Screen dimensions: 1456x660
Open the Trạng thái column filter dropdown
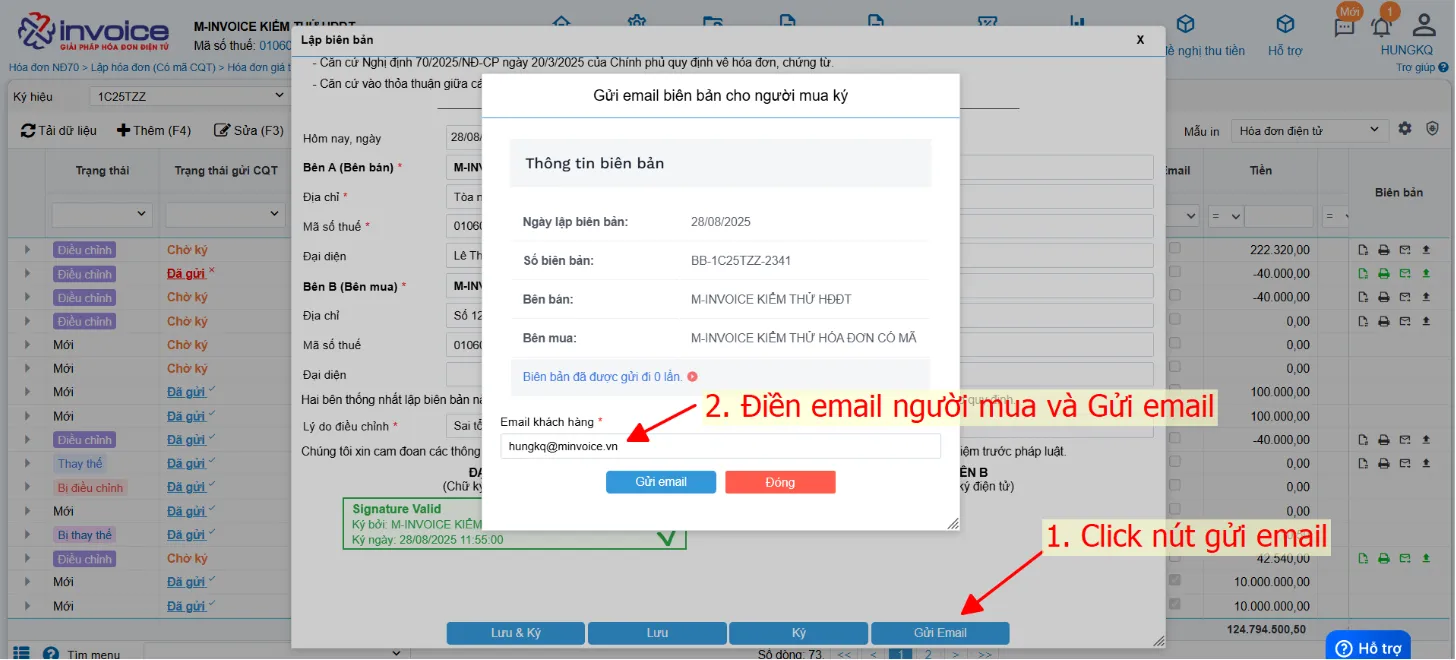103,214
